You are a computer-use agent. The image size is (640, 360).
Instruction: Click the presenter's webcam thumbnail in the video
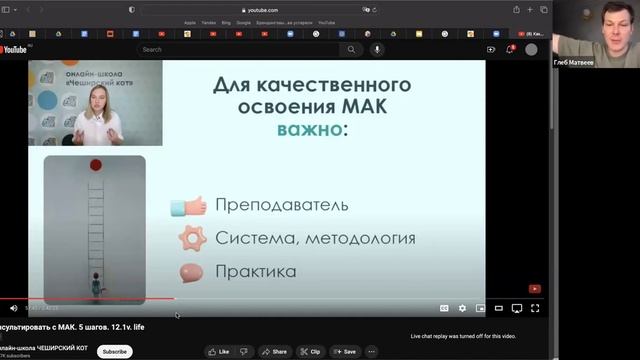tap(95, 103)
